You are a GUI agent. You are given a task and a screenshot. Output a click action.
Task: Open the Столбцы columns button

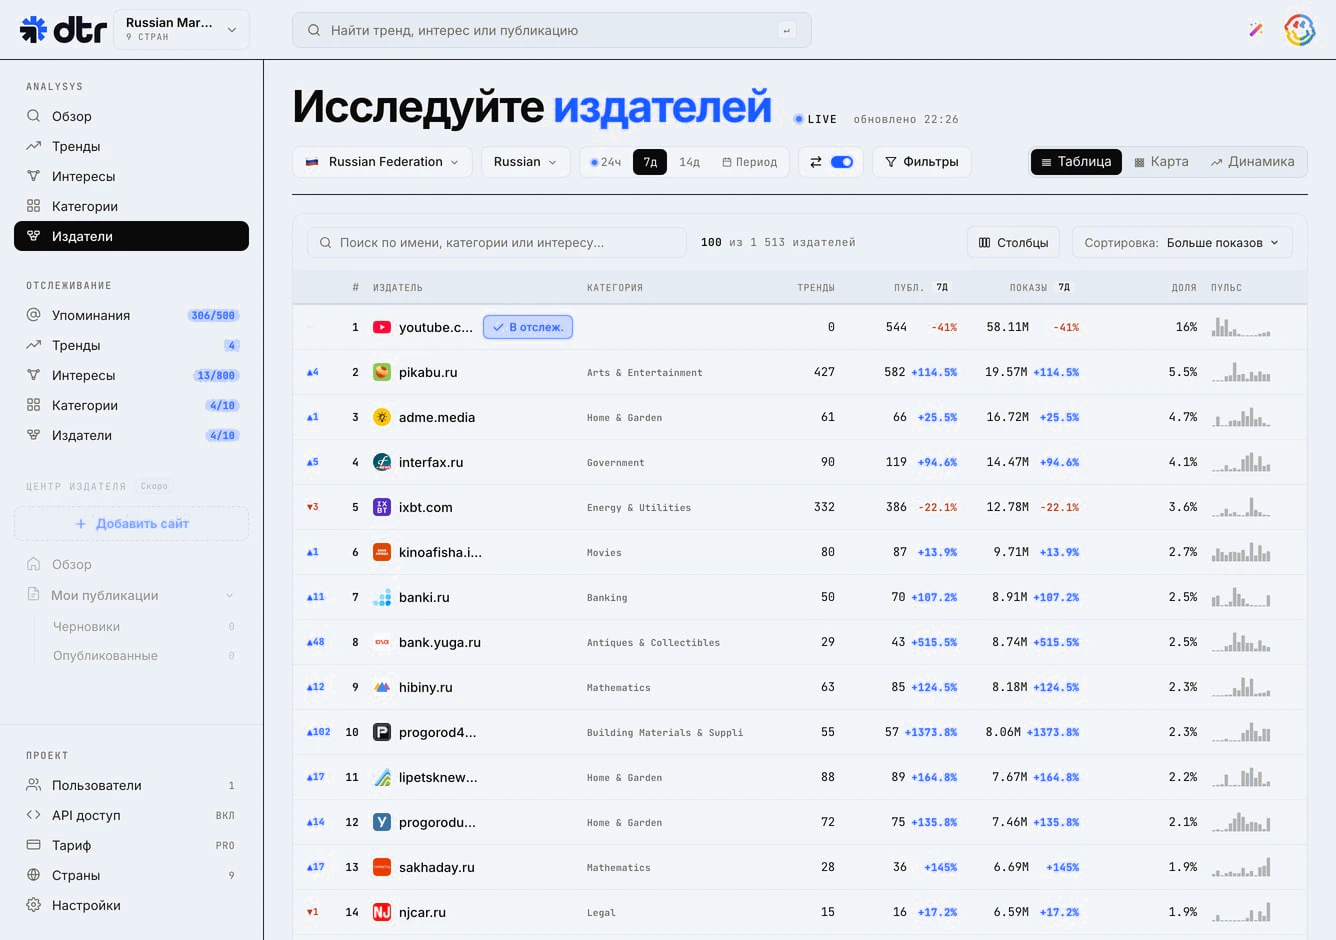point(1014,242)
